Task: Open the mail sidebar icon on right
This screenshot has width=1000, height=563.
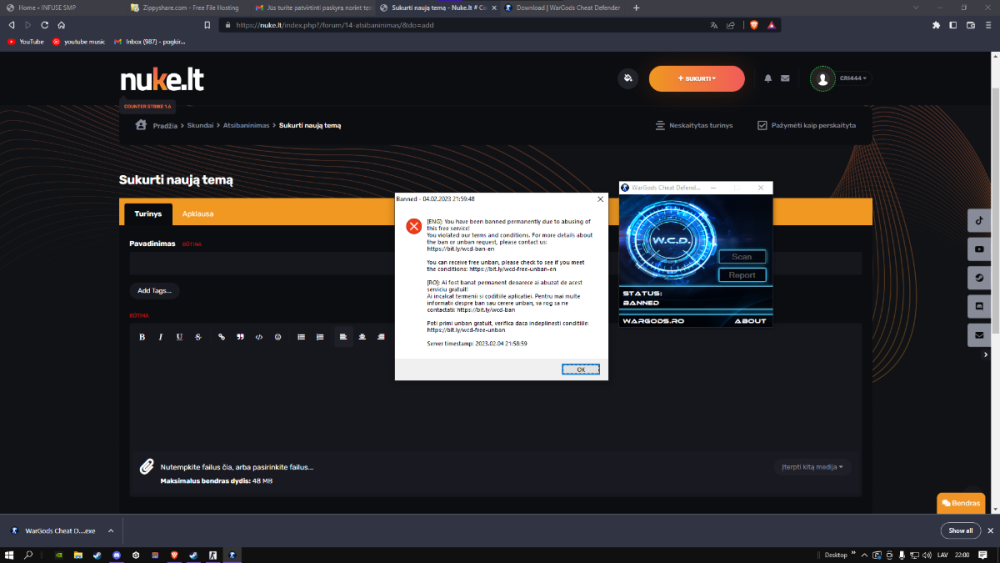Action: click(x=979, y=335)
